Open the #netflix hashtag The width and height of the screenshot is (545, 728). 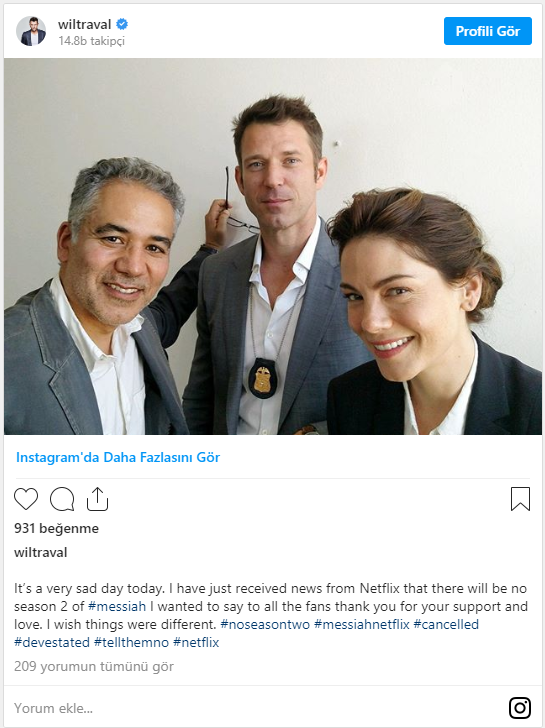196,643
